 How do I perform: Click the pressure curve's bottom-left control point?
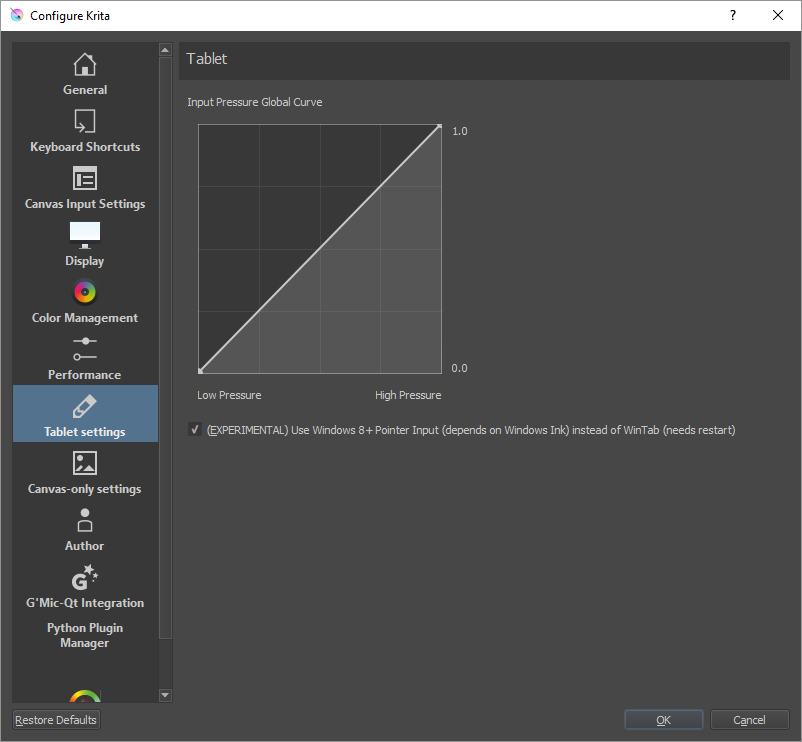point(200,370)
